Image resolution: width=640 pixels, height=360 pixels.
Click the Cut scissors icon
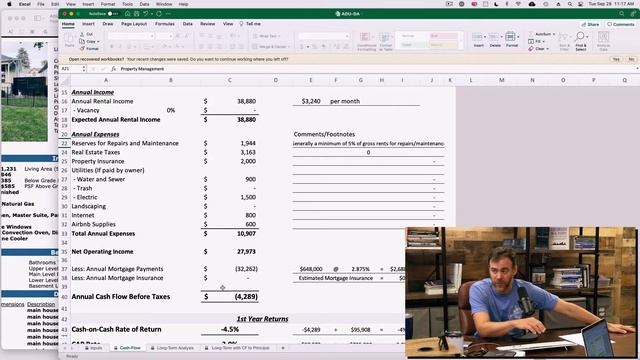83,34
